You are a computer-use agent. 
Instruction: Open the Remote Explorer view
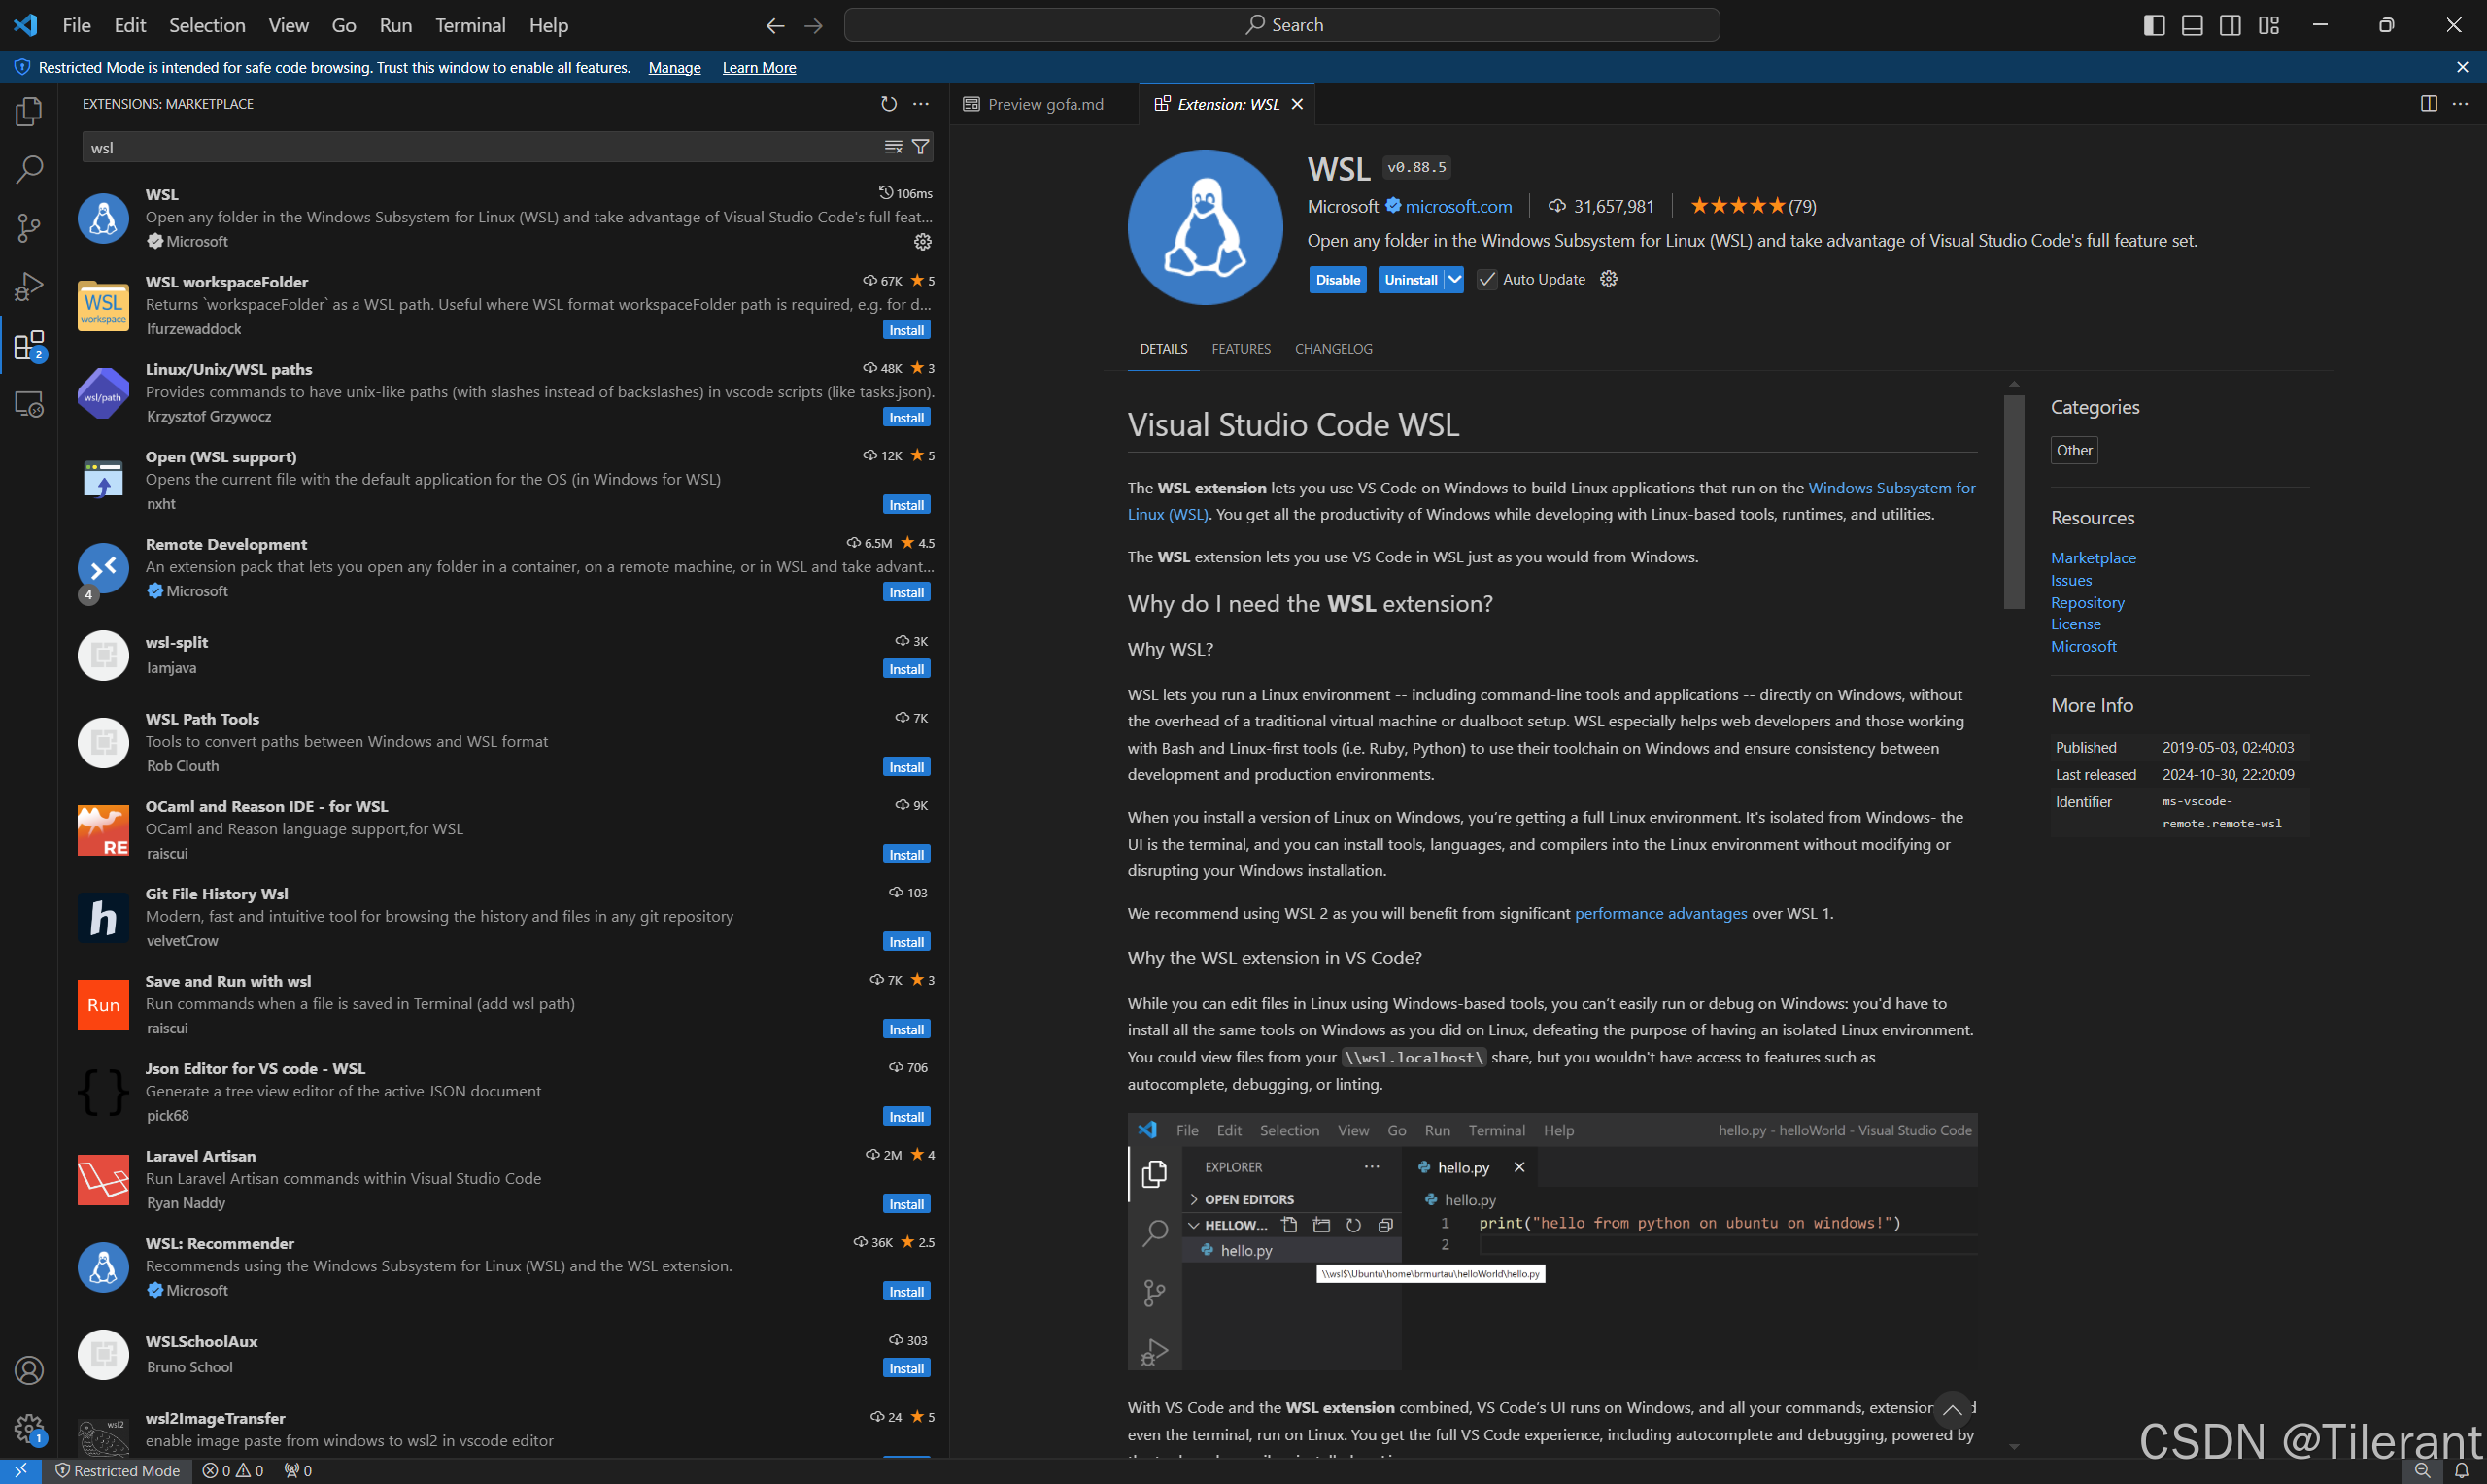pyautogui.click(x=28, y=405)
